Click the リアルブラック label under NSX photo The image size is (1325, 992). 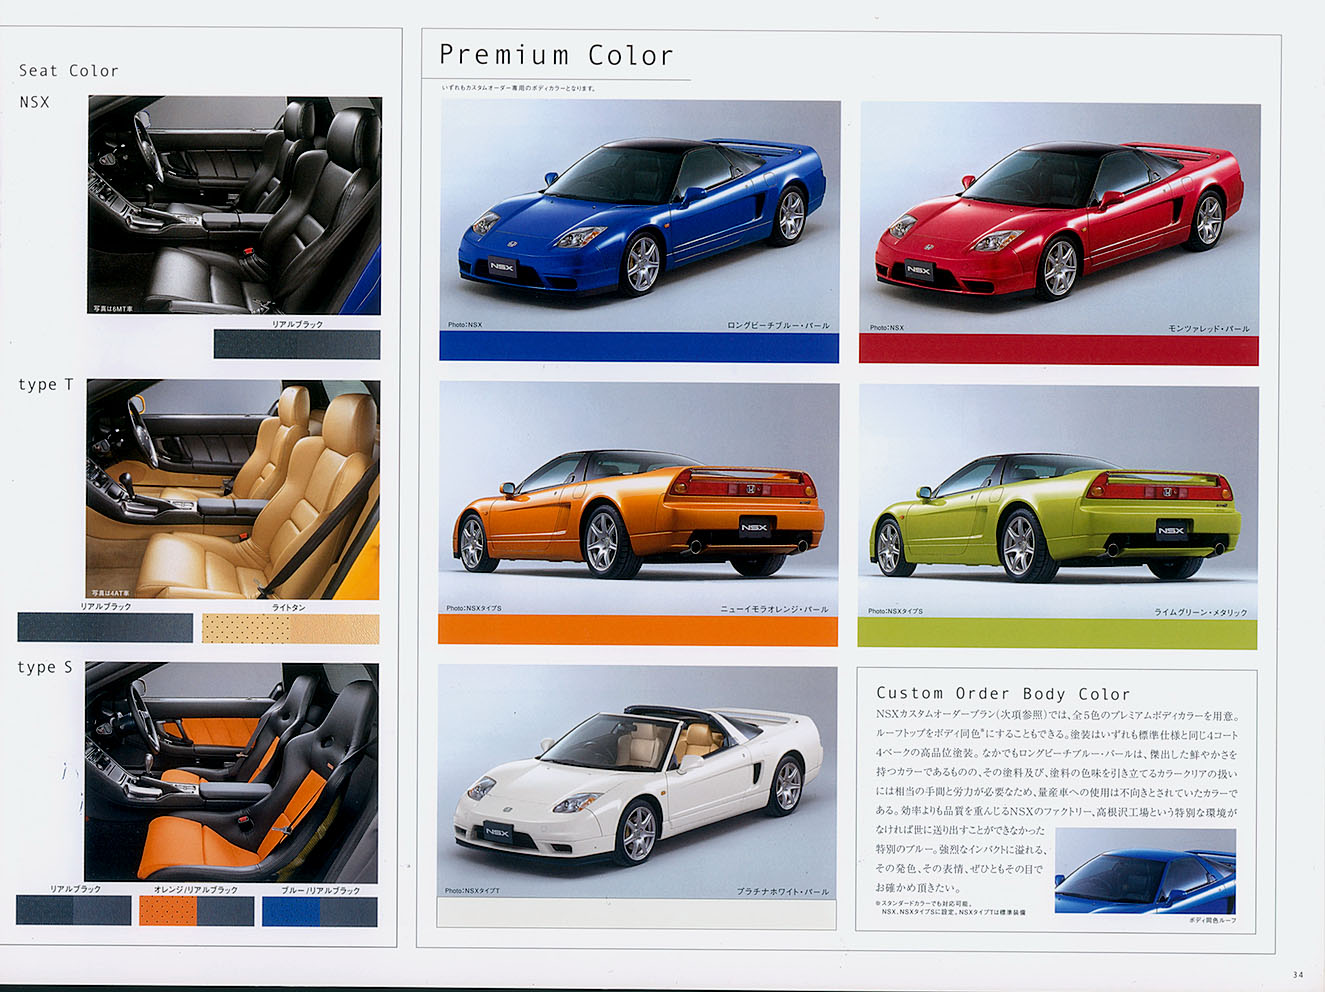297,324
